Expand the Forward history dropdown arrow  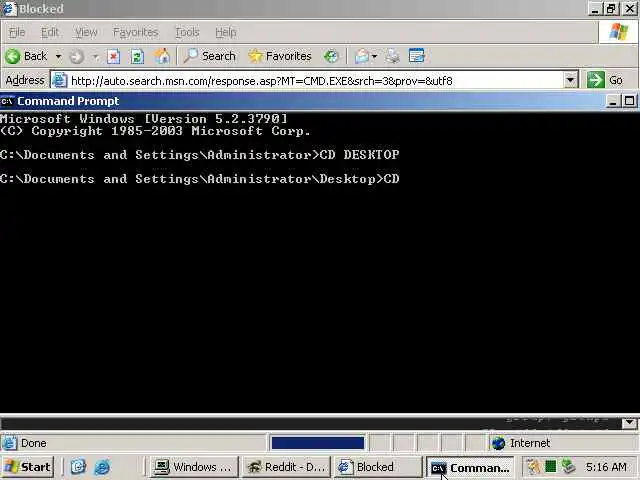(x=96, y=56)
